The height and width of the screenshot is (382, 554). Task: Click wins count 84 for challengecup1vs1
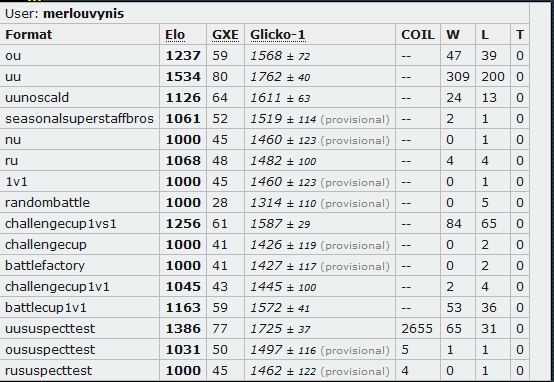tap(453, 224)
